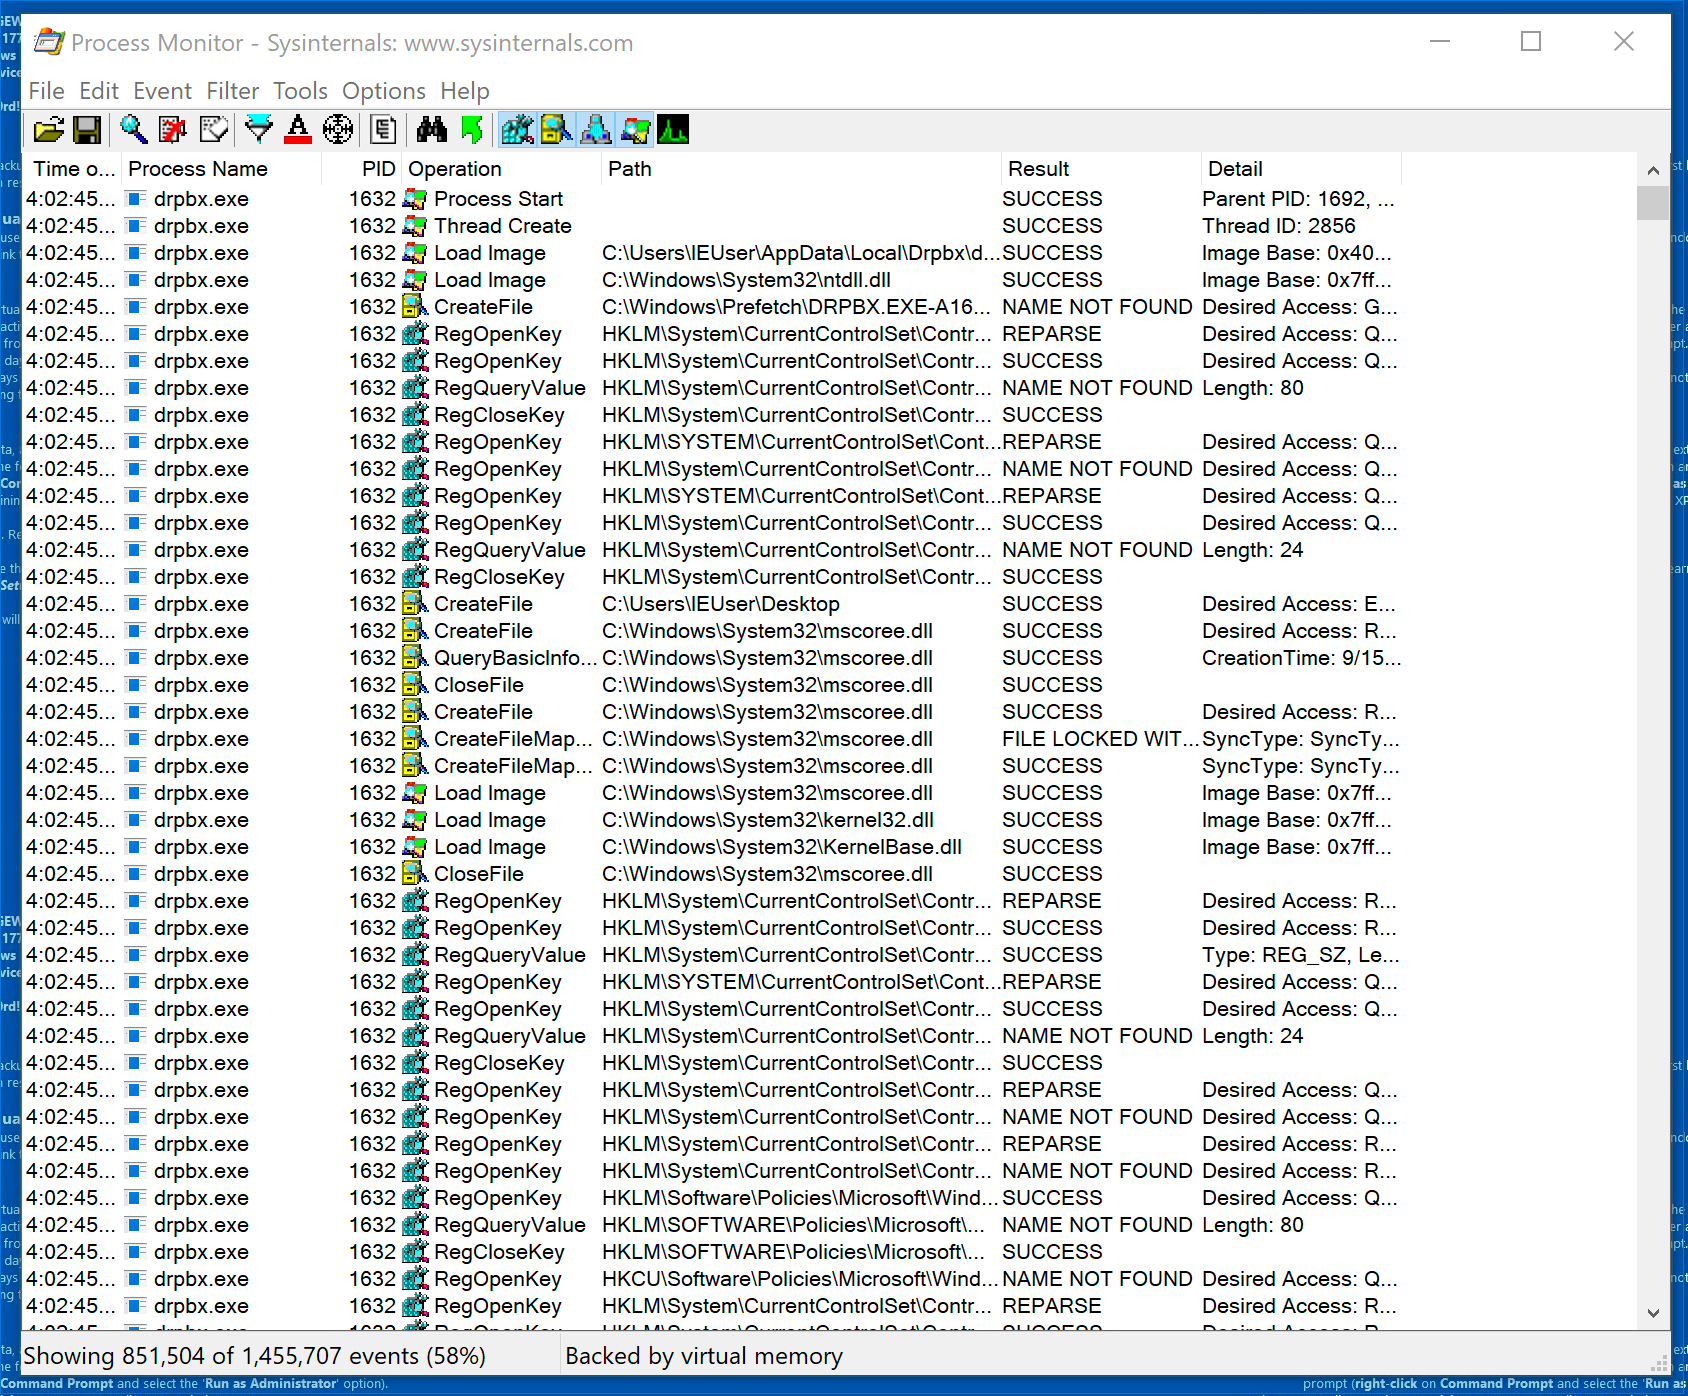Click the Find binoculars icon
1688x1396 pixels.
[x=432, y=130]
